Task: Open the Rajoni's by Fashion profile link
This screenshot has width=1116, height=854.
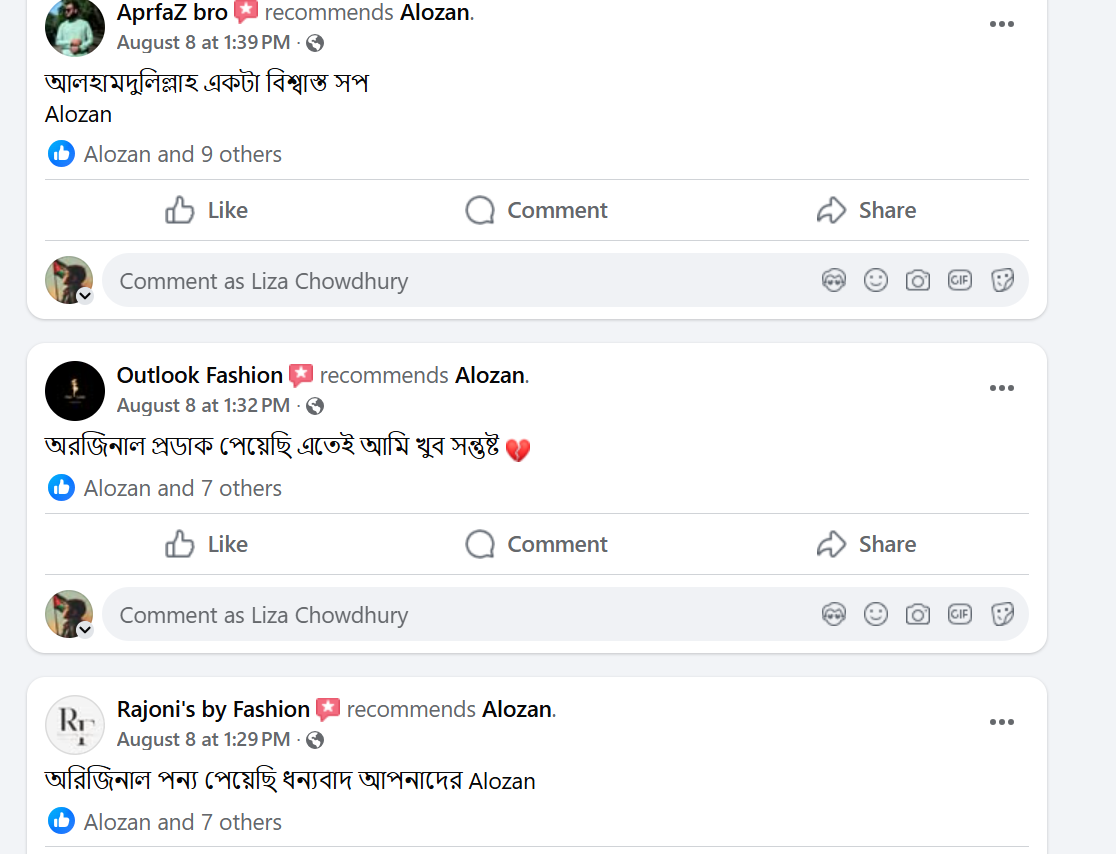Action: pyautogui.click(x=213, y=709)
